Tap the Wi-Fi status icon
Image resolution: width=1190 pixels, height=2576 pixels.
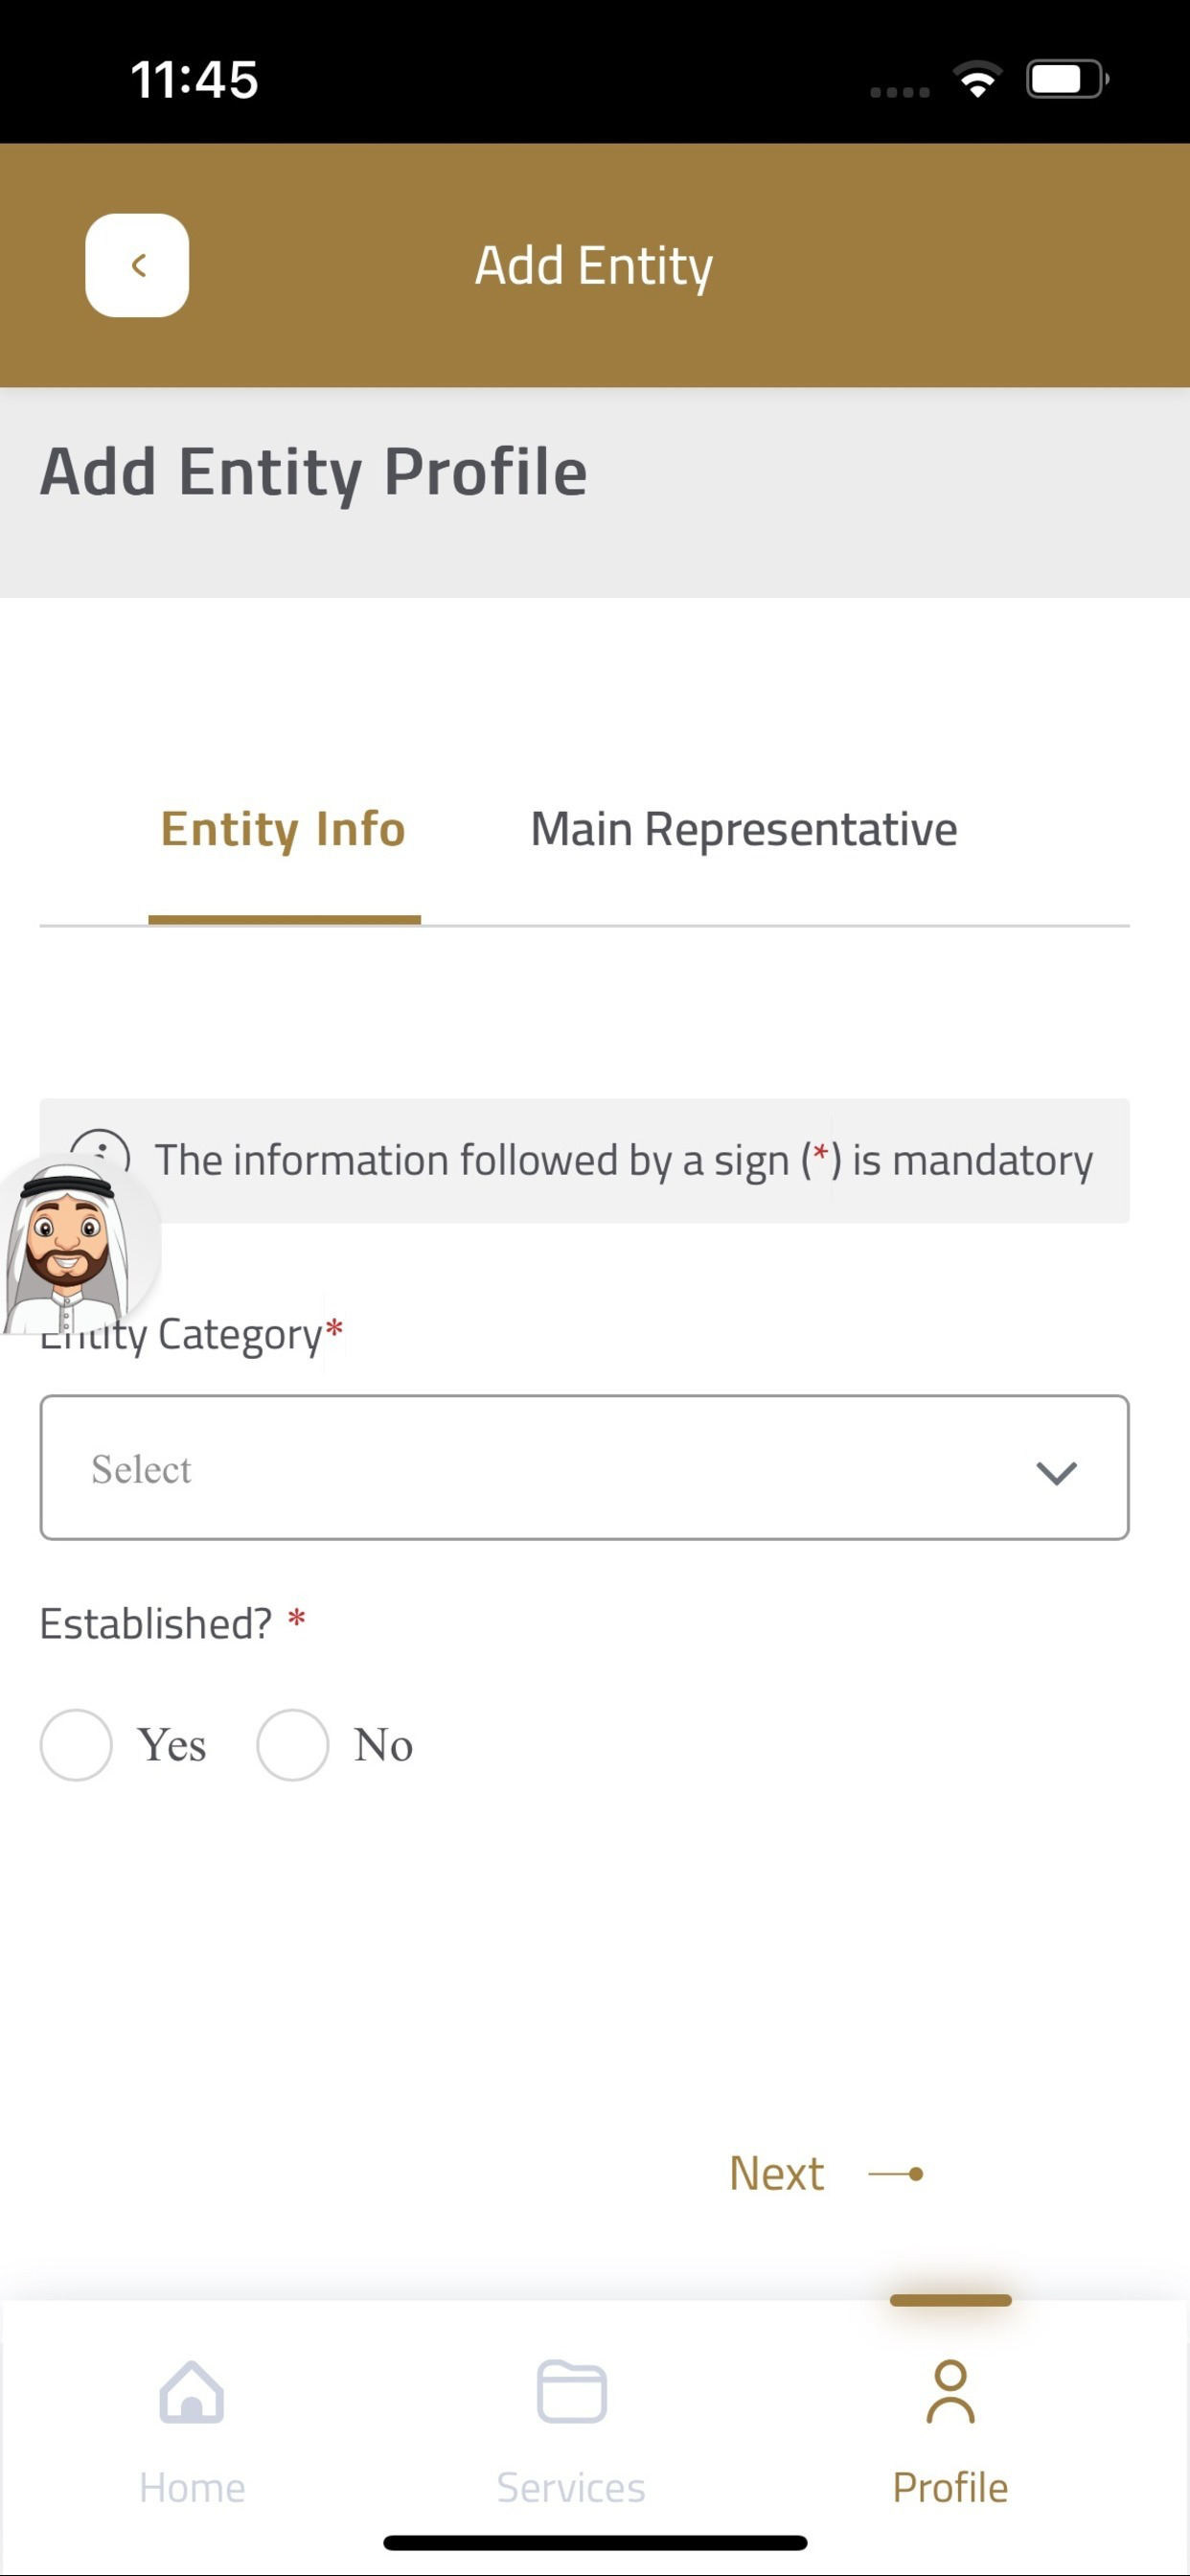point(977,79)
